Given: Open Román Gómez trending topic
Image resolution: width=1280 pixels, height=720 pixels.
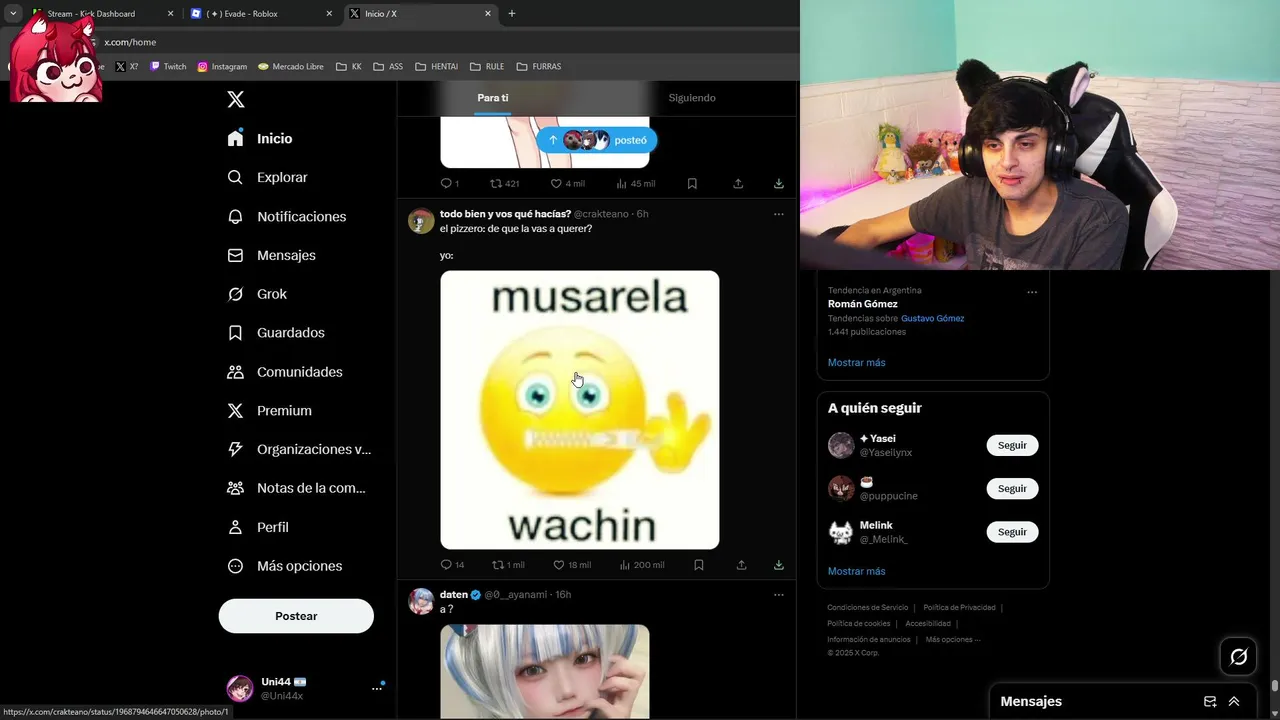Looking at the screenshot, I should [863, 304].
